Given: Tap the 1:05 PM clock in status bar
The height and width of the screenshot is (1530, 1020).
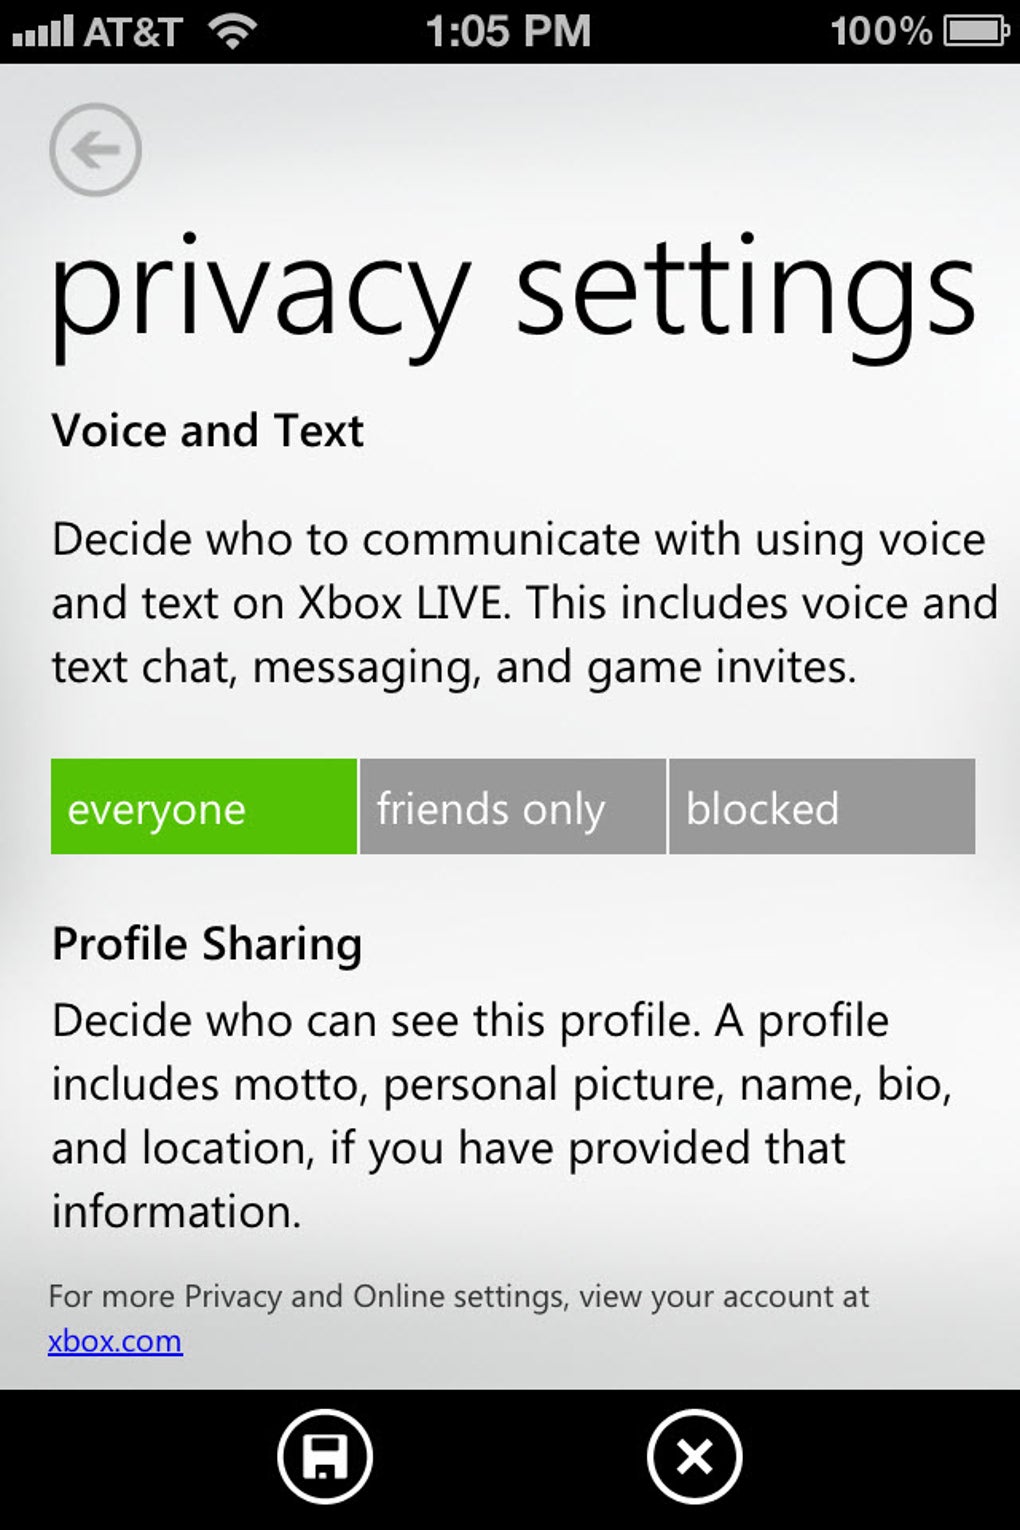Looking at the screenshot, I should (x=508, y=32).
